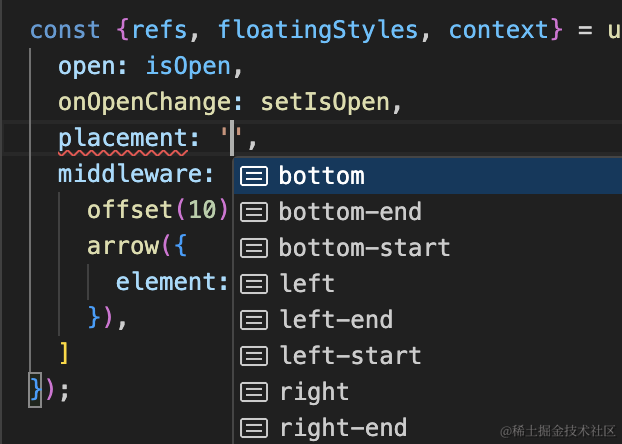Select the left placement suggestion
This screenshot has width=622, height=444.
306,284
